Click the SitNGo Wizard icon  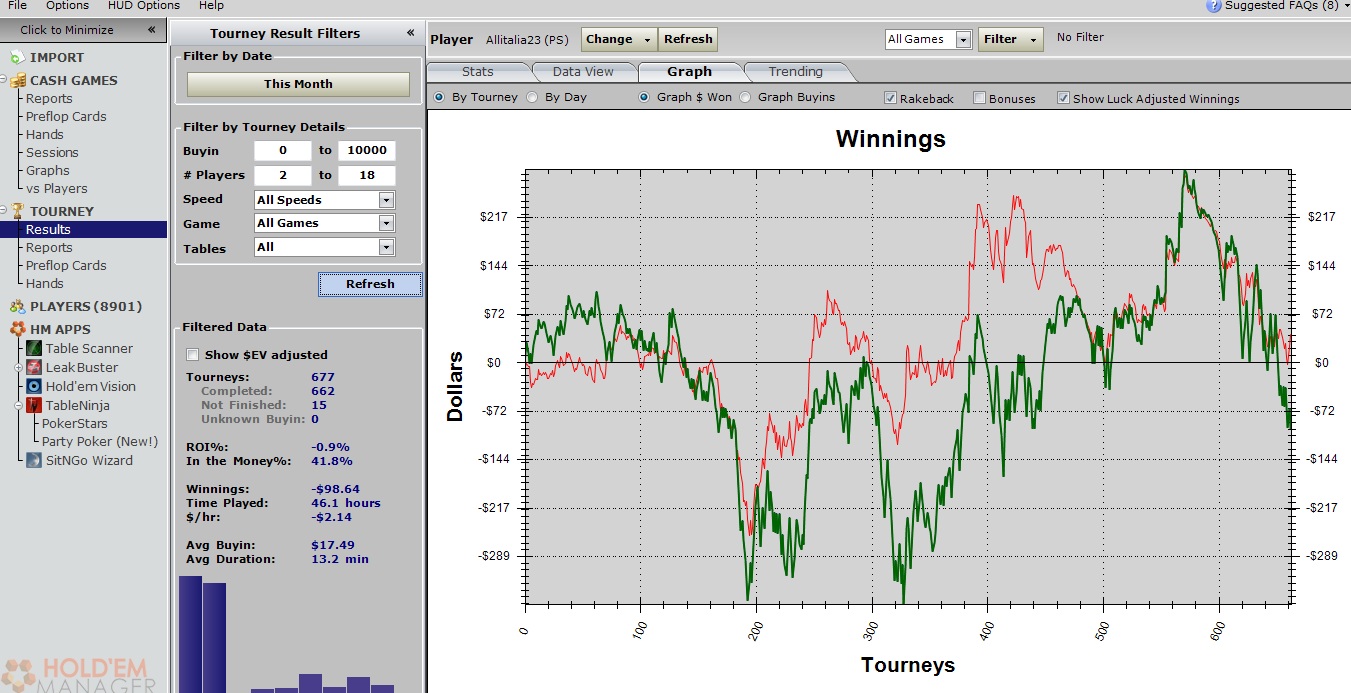click(x=34, y=461)
